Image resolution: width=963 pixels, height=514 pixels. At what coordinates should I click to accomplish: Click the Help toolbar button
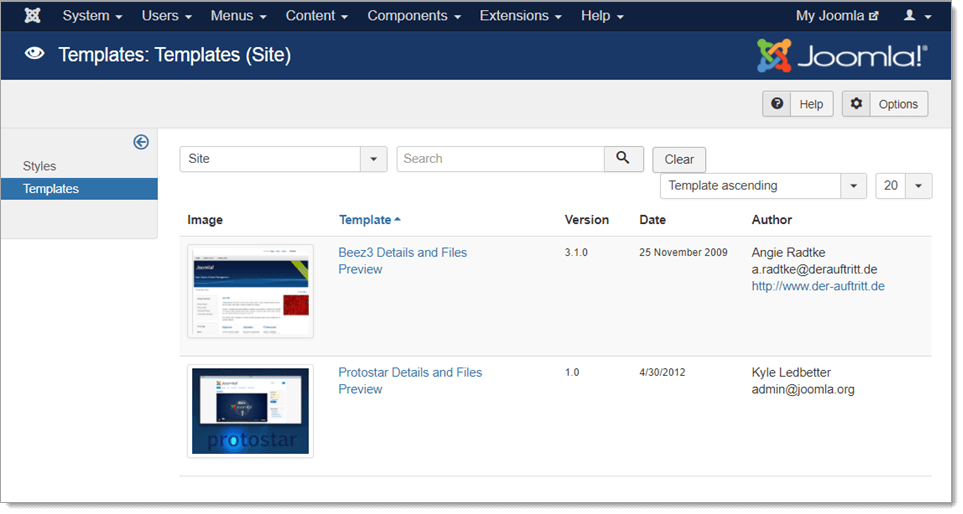[798, 104]
